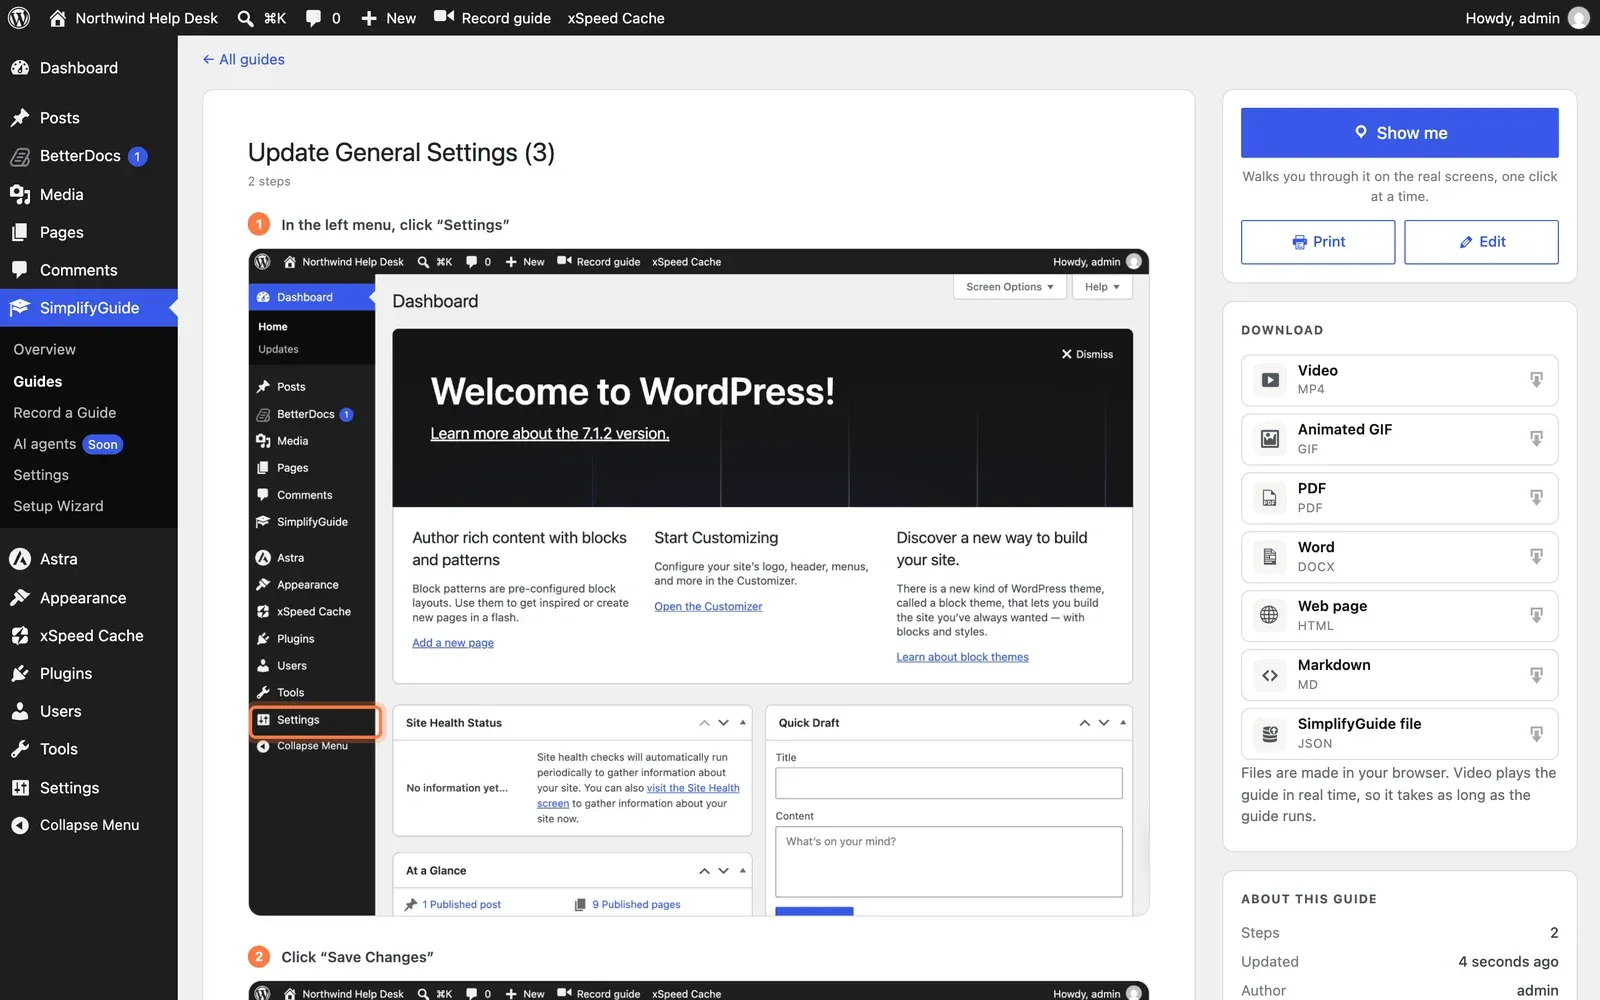Open xSpeed Cache in the sidebar
Viewport: 1600px width, 1000px height.
pyautogui.click(x=89, y=636)
